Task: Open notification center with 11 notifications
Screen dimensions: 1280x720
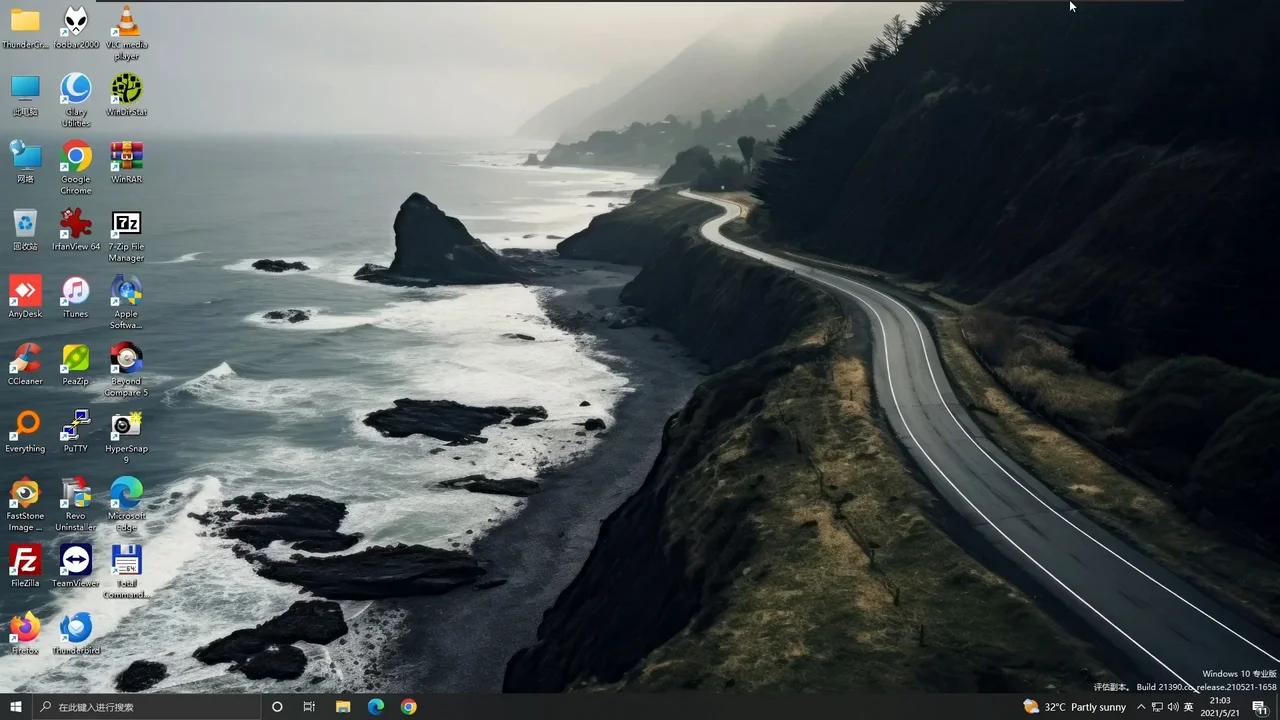Action: click(1262, 707)
